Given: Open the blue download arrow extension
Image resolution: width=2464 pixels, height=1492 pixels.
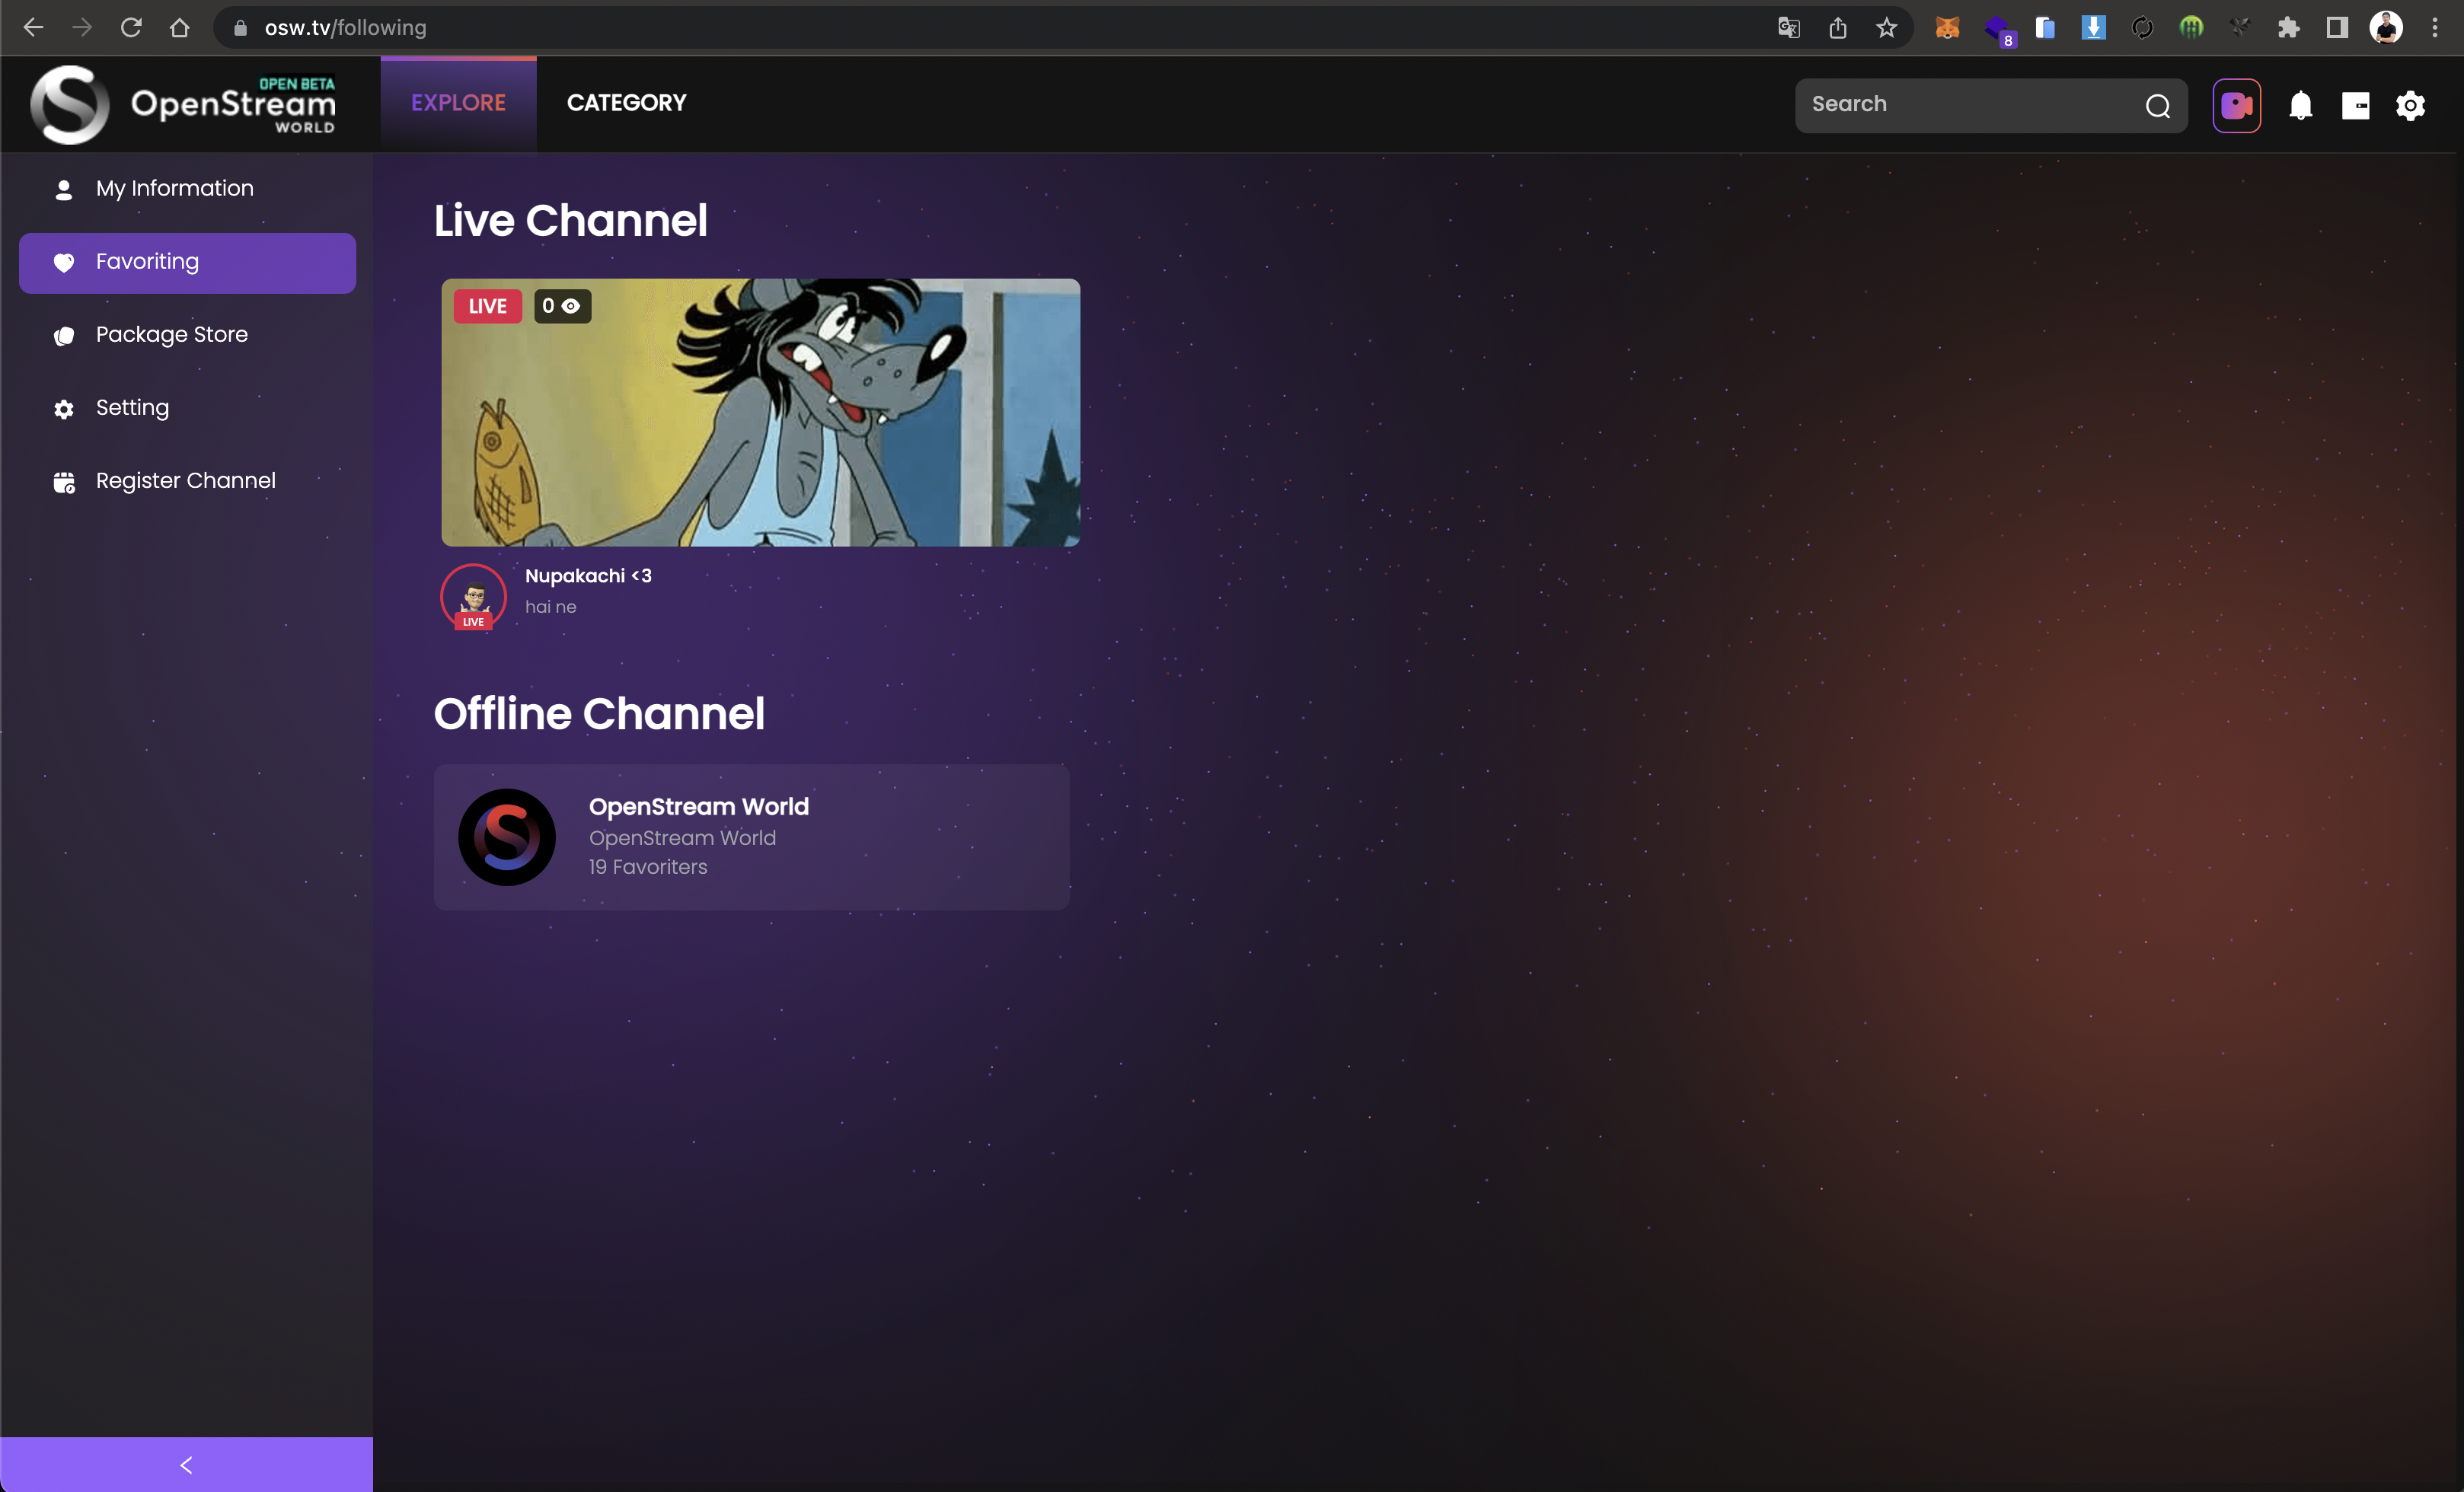Looking at the screenshot, I should (x=2093, y=28).
